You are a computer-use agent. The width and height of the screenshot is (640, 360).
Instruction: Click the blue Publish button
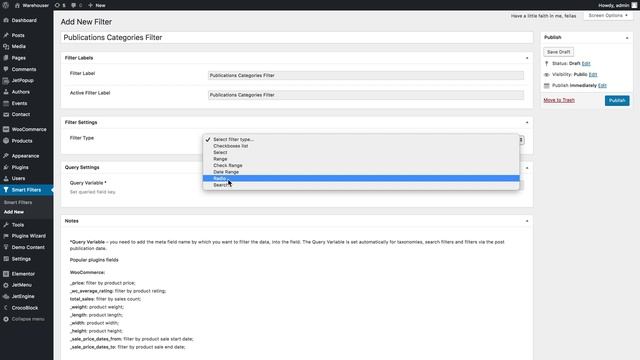(617, 100)
